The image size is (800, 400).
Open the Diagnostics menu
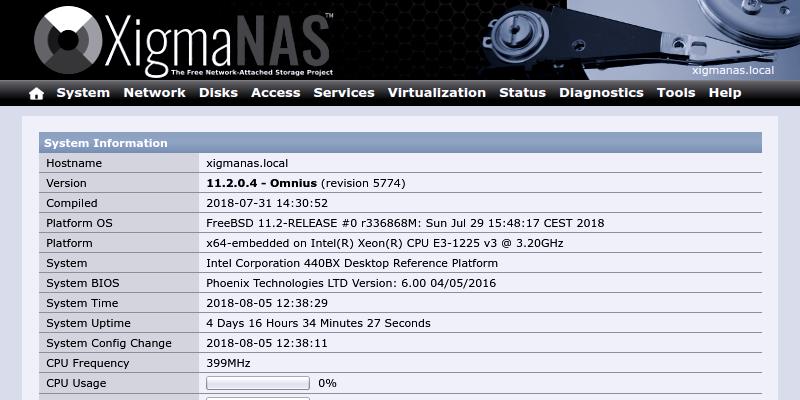(601, 93)
